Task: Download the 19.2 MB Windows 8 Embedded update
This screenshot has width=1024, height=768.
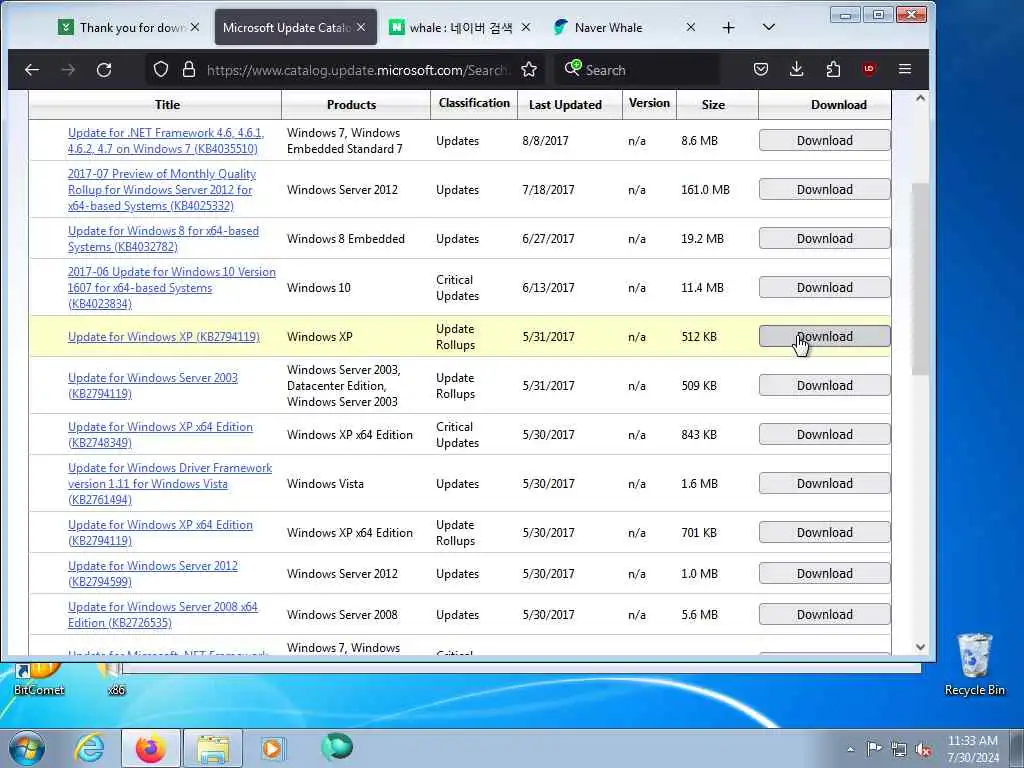Action: [824, 238]
